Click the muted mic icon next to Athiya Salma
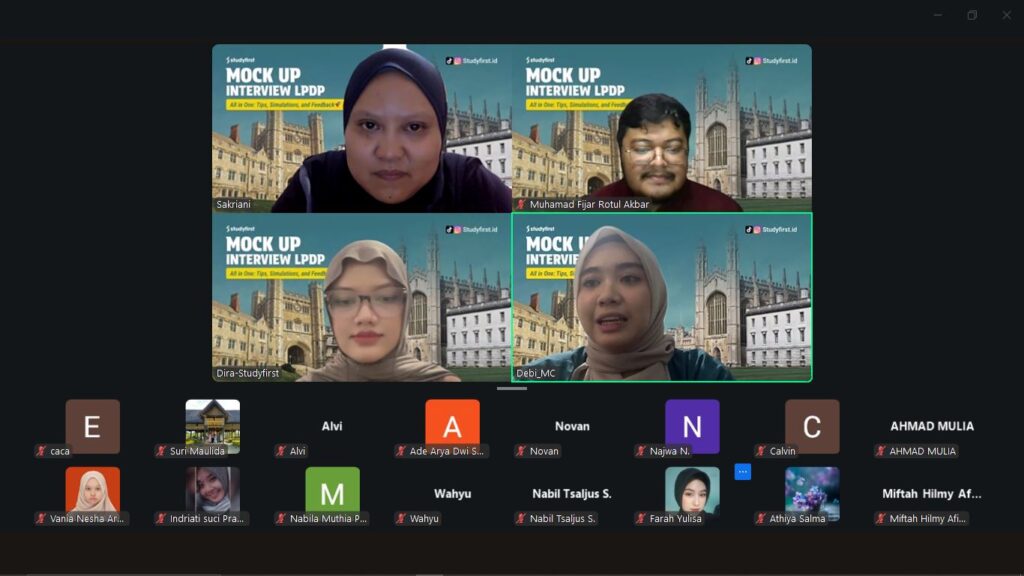 [x=761, y=519]
